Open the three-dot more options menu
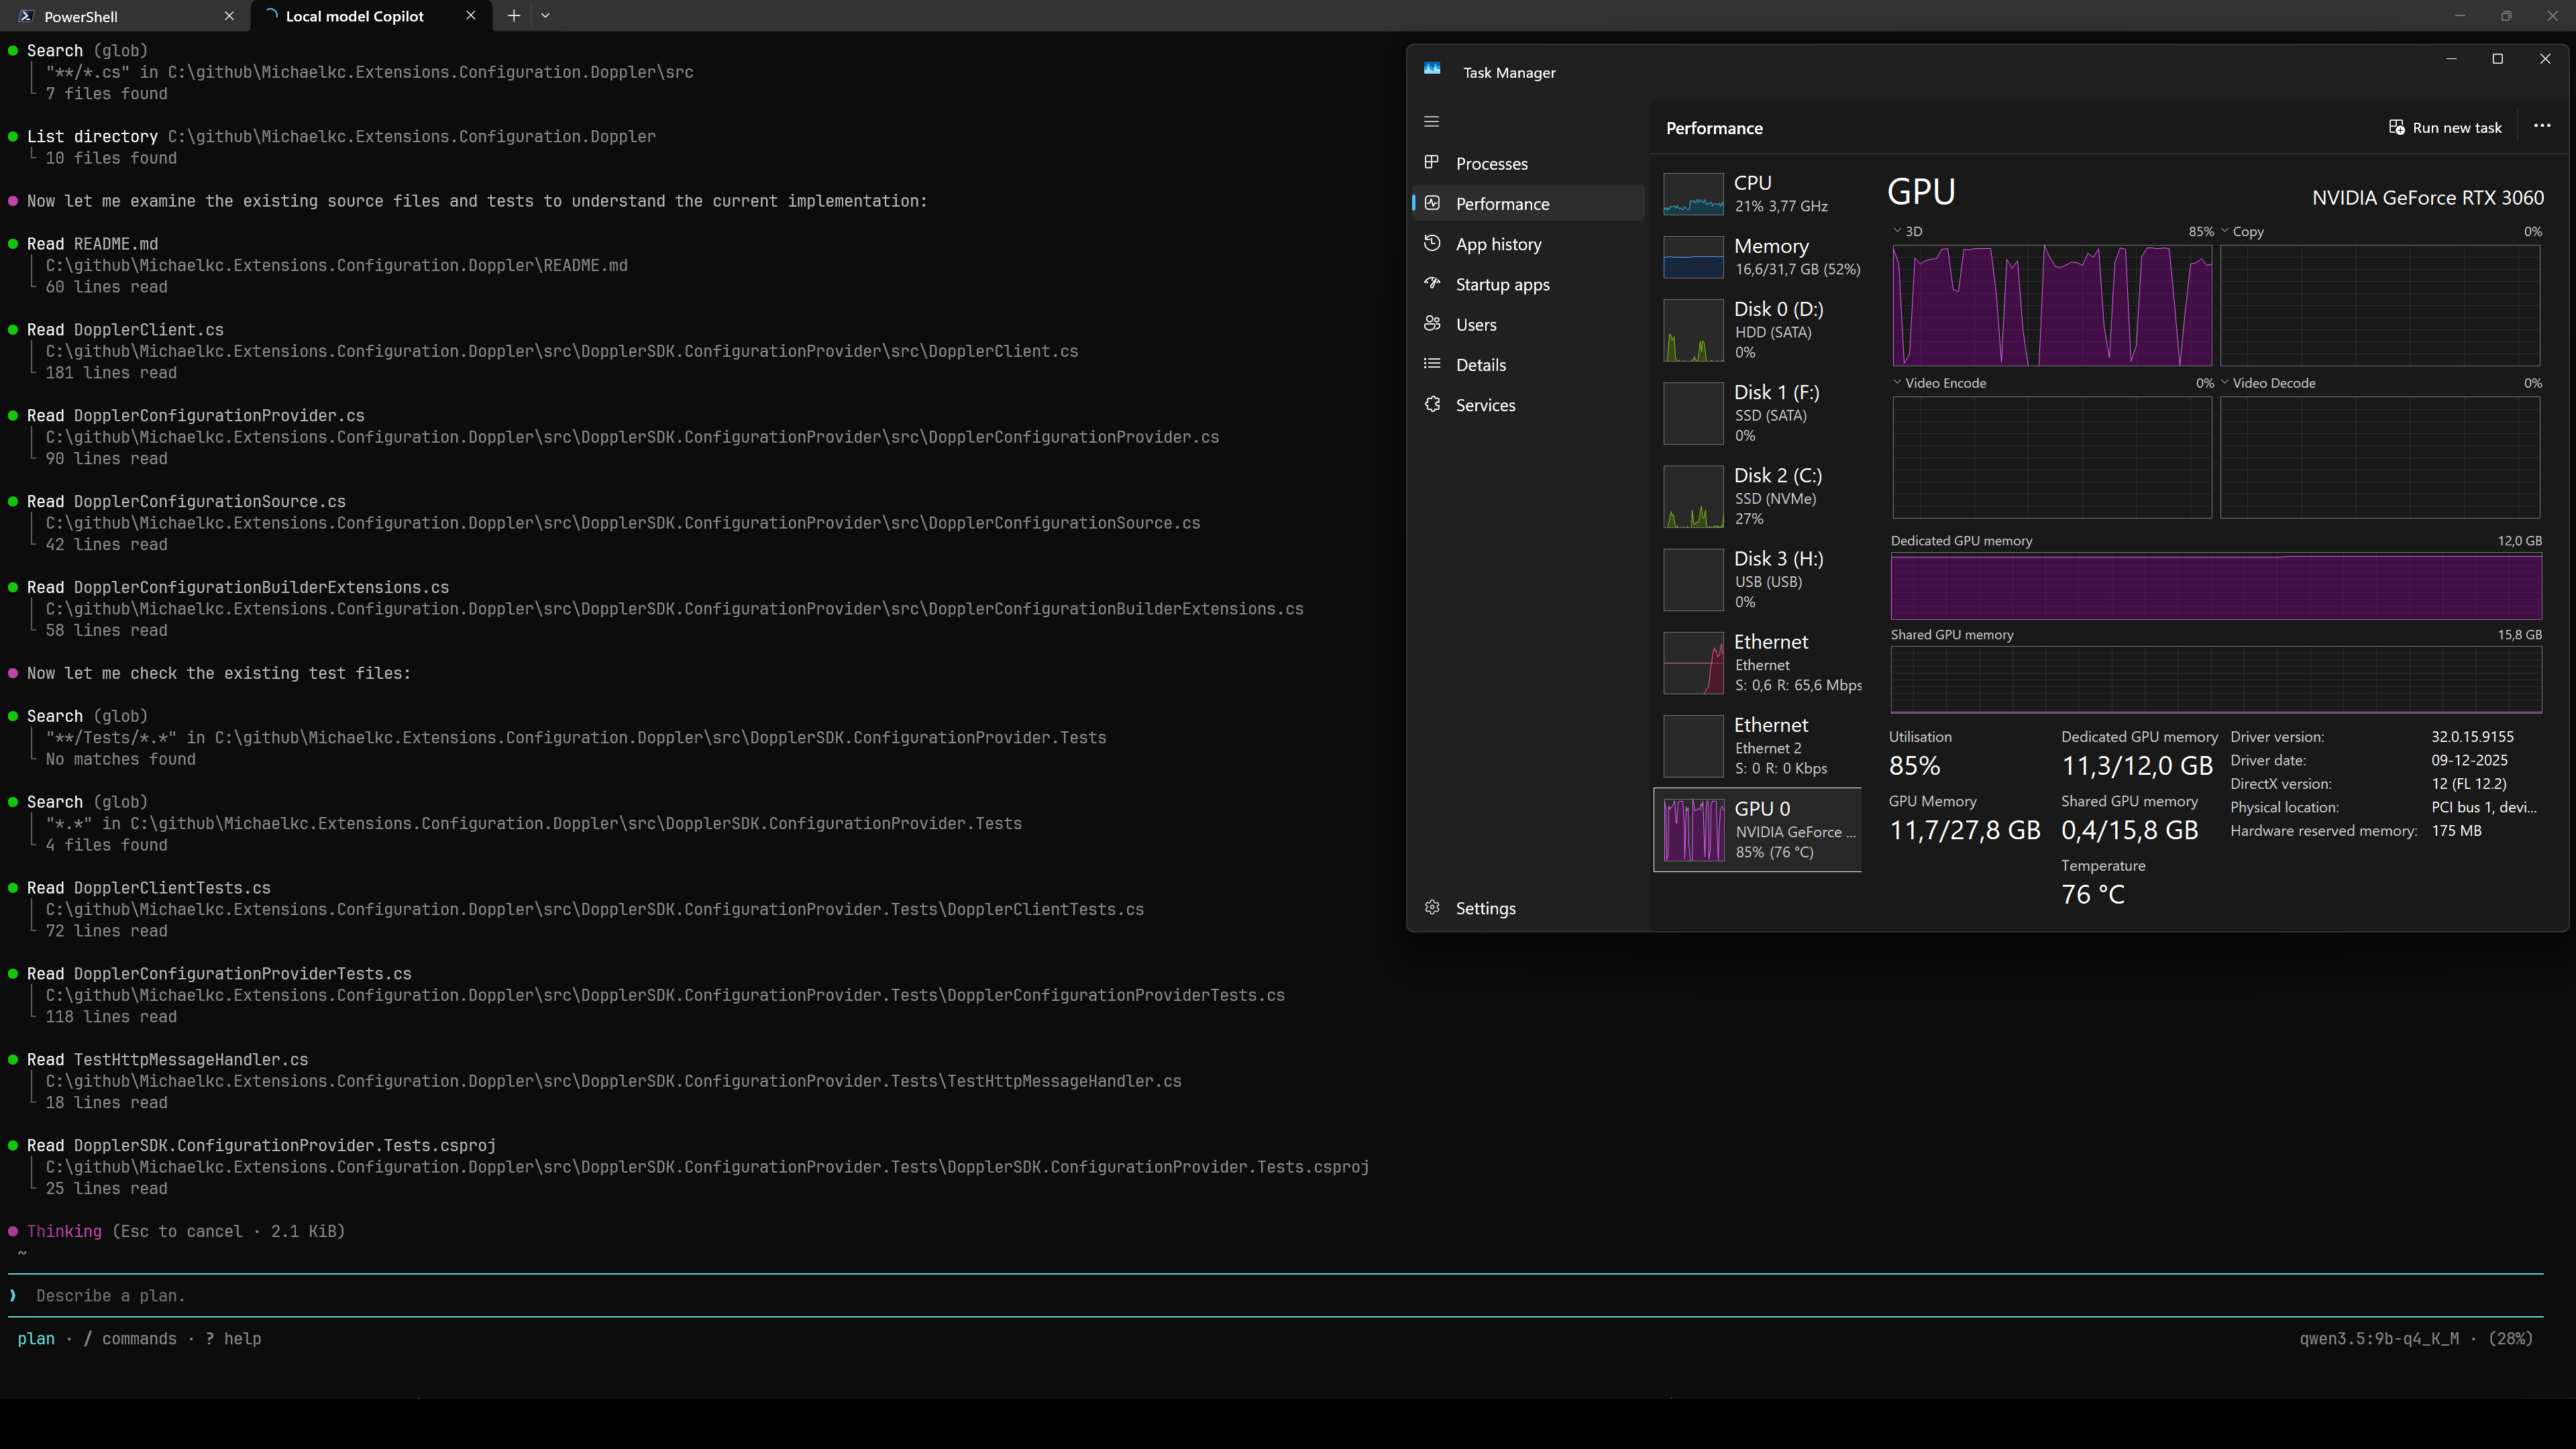This screenshot has width=2576, height=1449. (x=2542, y=126)
